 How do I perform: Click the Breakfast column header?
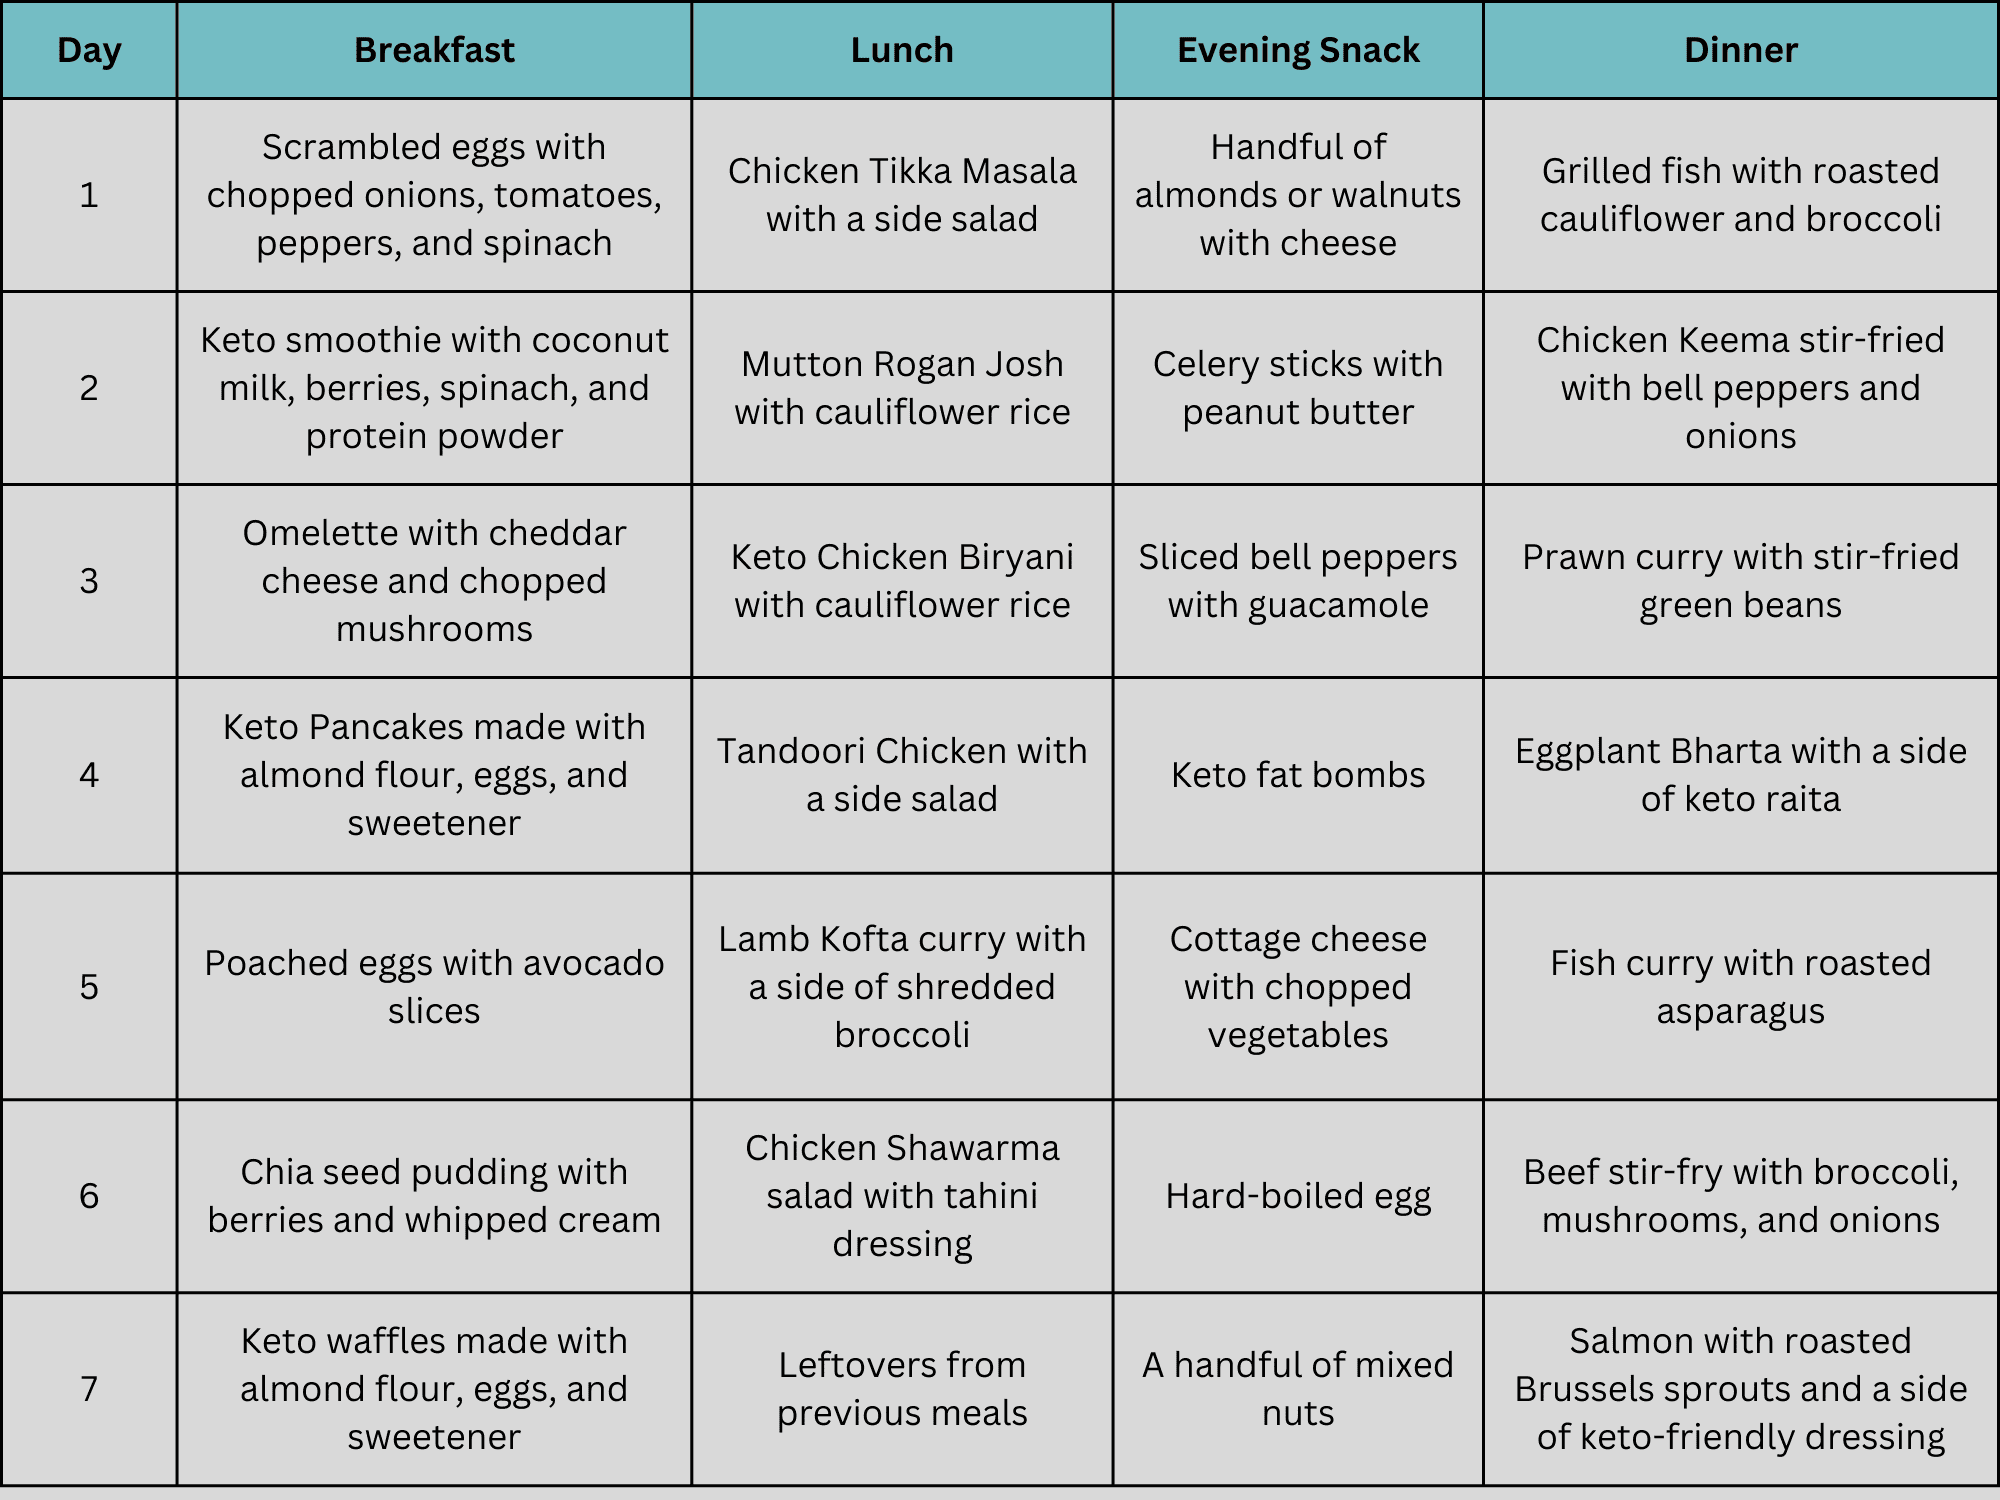[x=434, y=50]
